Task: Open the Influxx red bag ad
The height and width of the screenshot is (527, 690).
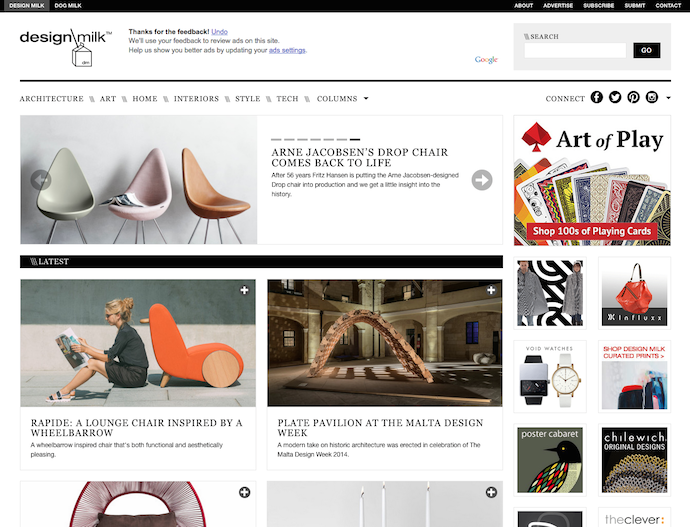Action: (634, 293)
